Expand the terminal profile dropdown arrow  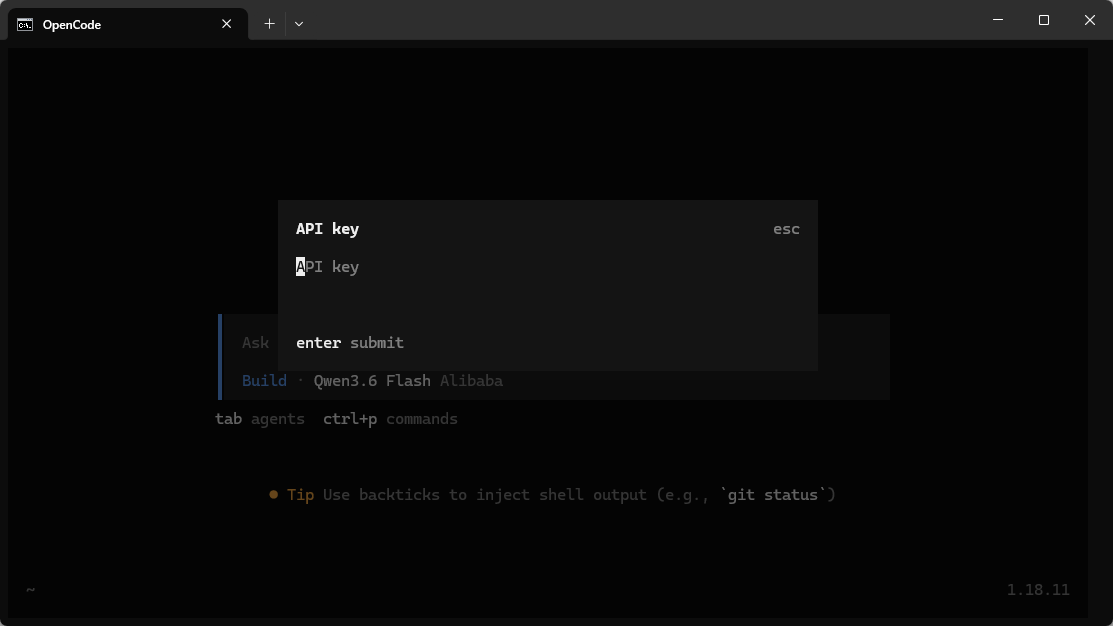click(x=299, y=24)
